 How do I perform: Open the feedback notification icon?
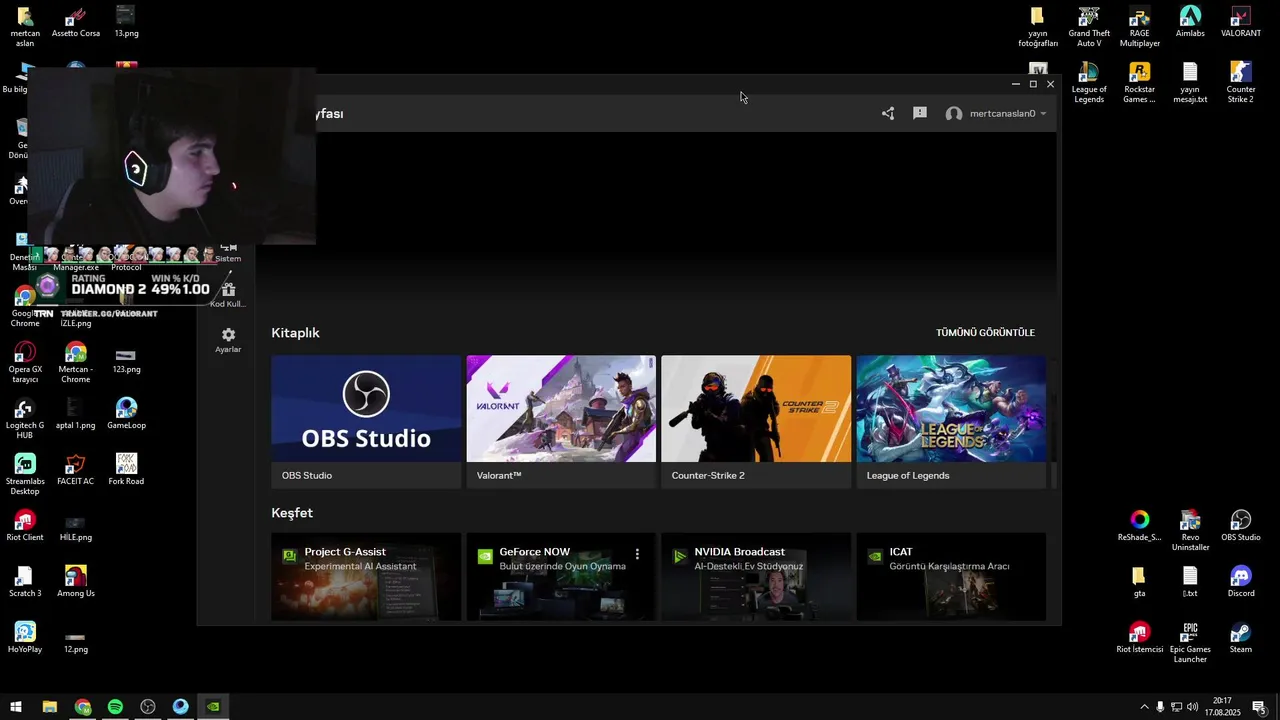coord(920,113)
